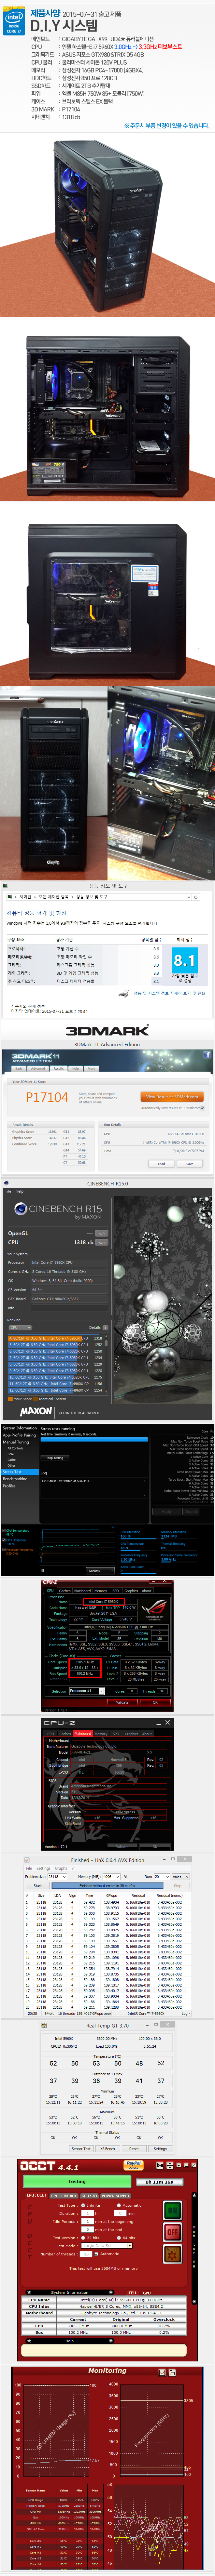Open Caches tab in ROG CPU-Z

pos(65,1591)
